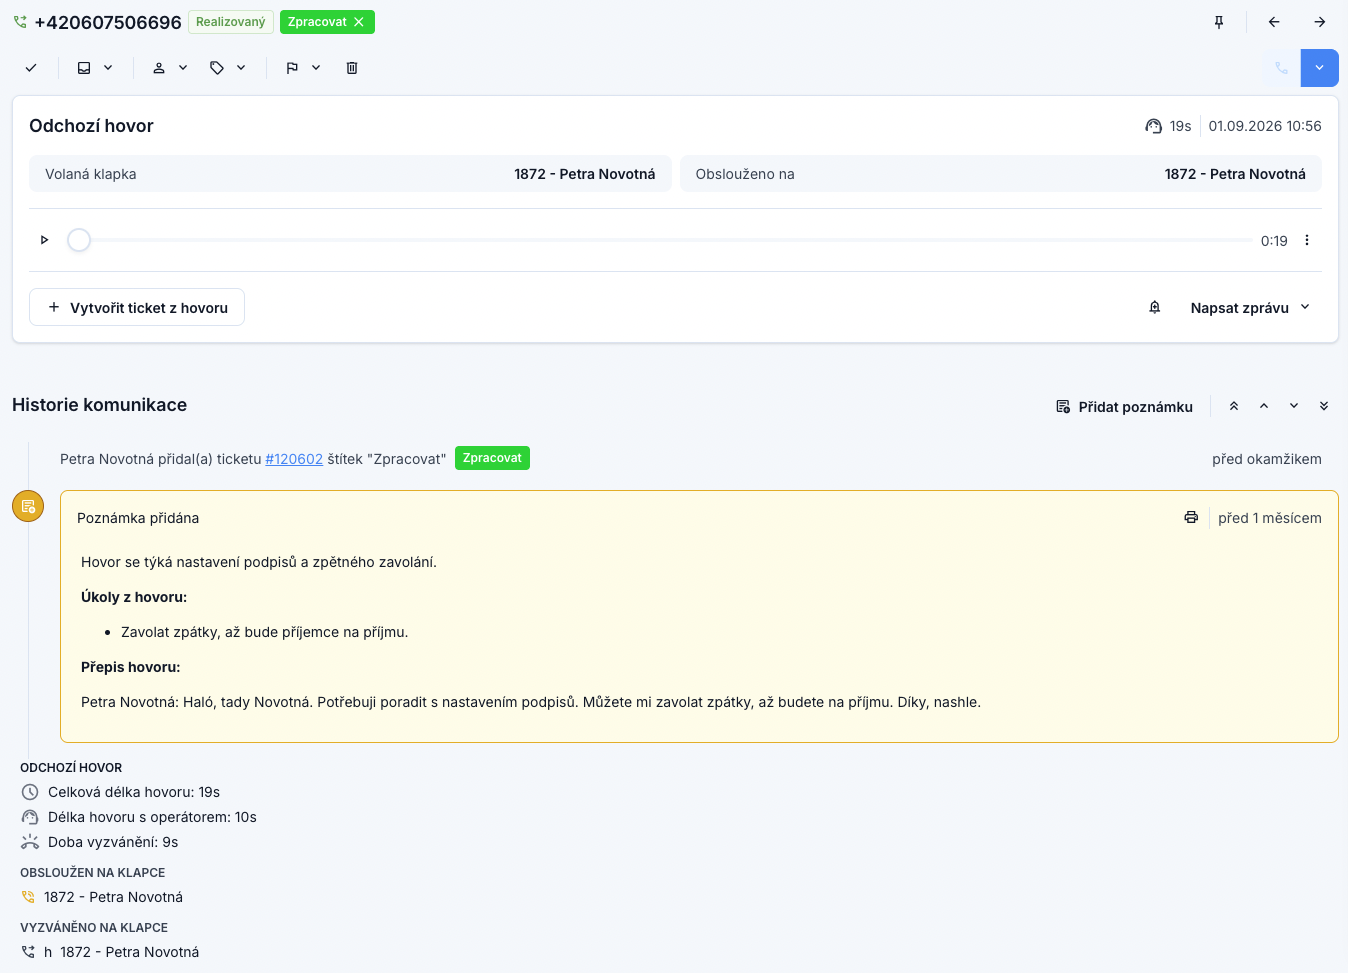Click 'Doba vyzvánění: 9s' text
Viewport: 1348px width, 973px height.
[113, 842]
